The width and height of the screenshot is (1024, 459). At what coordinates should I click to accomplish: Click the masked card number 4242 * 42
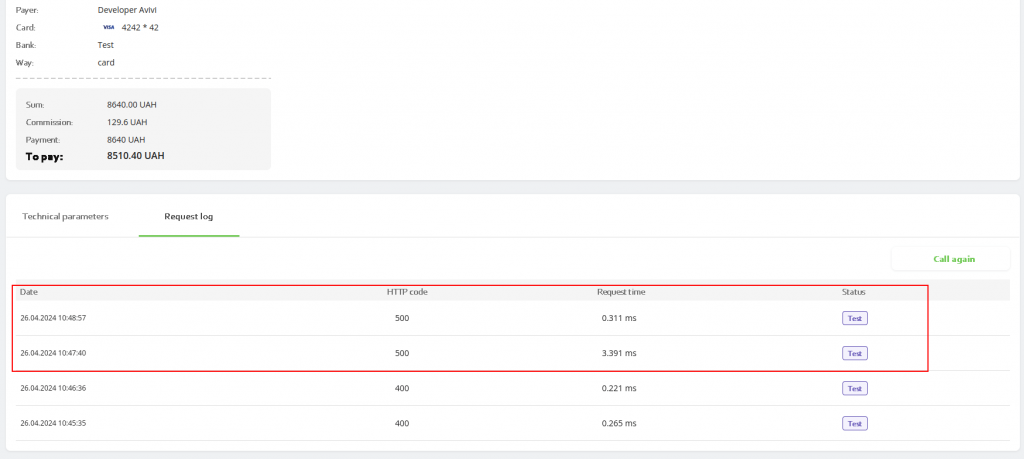140,27
